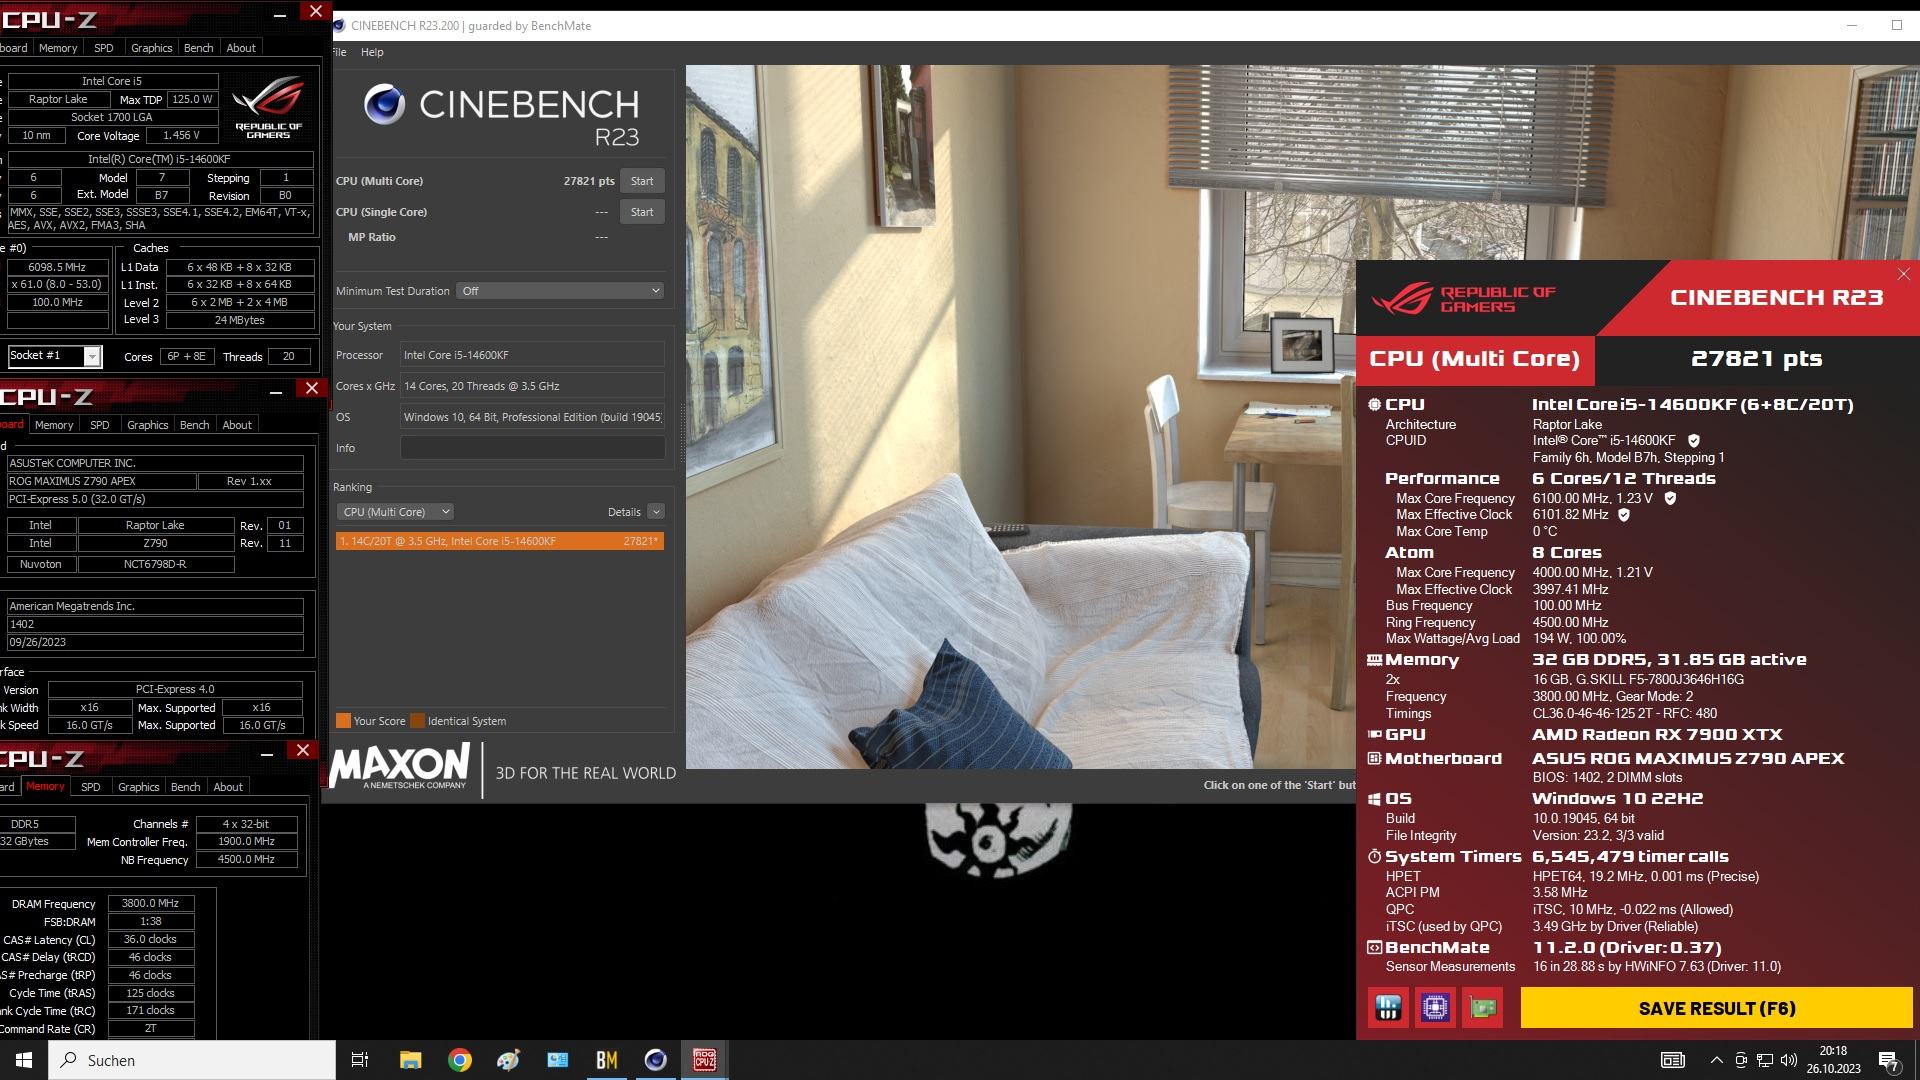1920x1080 pixels.
Task: Open About tab in middle CPU-Z mainboard window
Action: coord(236,425)
